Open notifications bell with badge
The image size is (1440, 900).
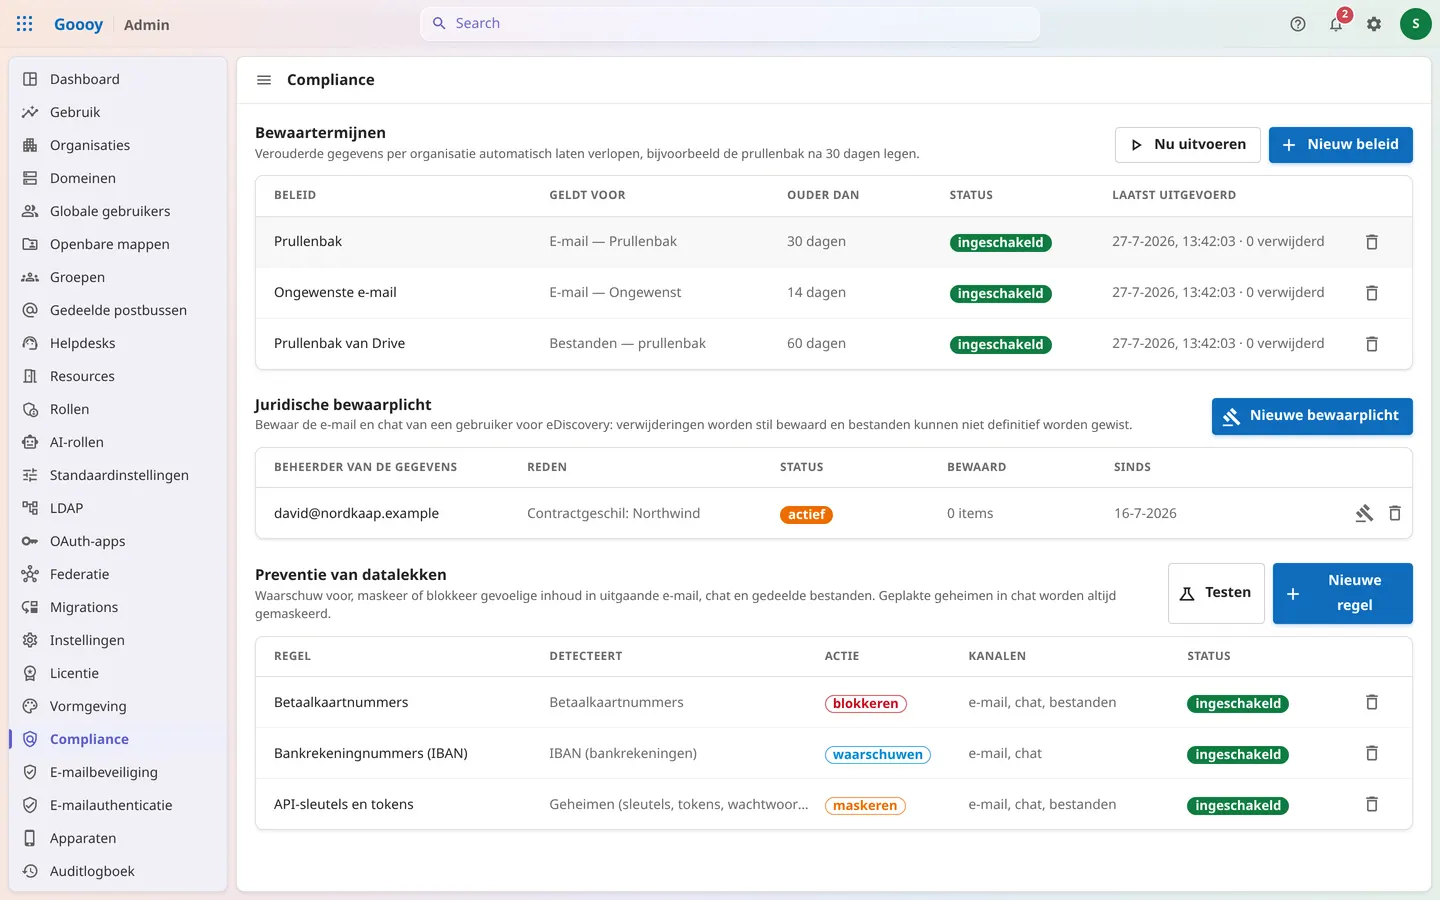click(1336, 24)
